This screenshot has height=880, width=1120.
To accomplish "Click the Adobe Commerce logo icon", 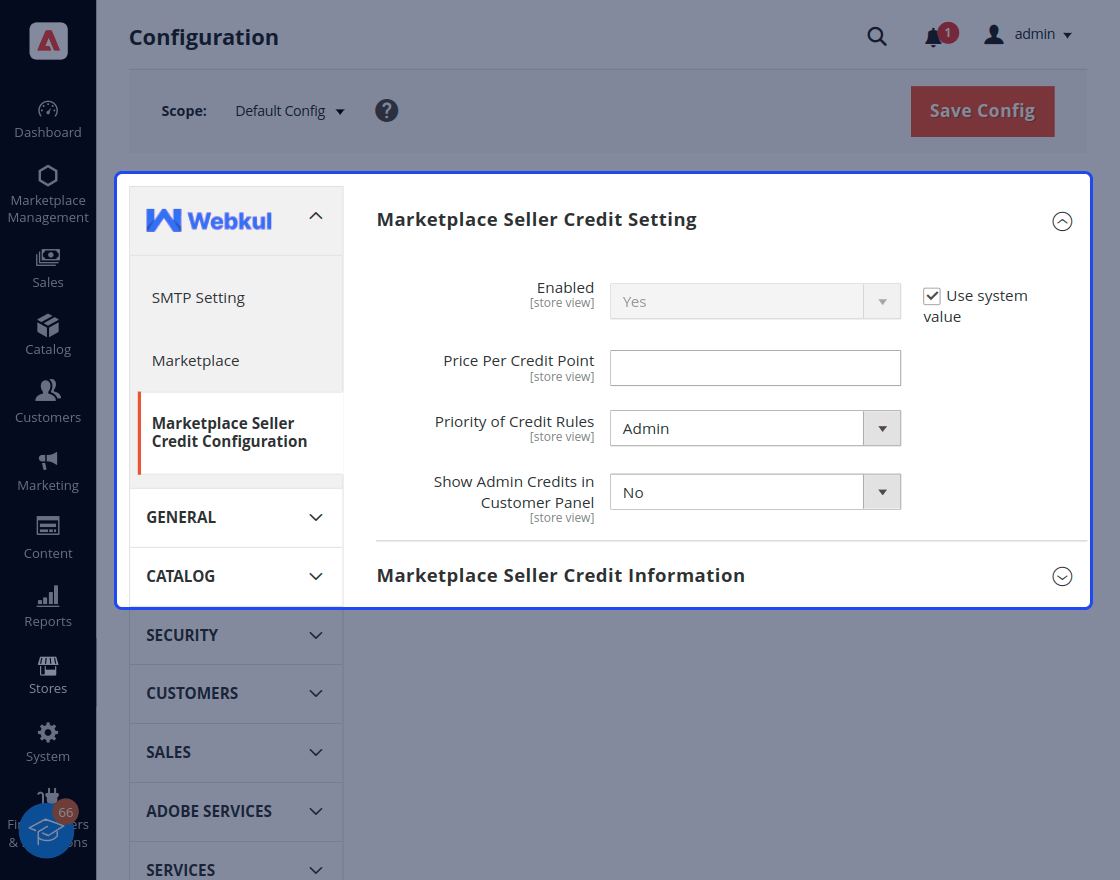I will [x=48, y=41].
